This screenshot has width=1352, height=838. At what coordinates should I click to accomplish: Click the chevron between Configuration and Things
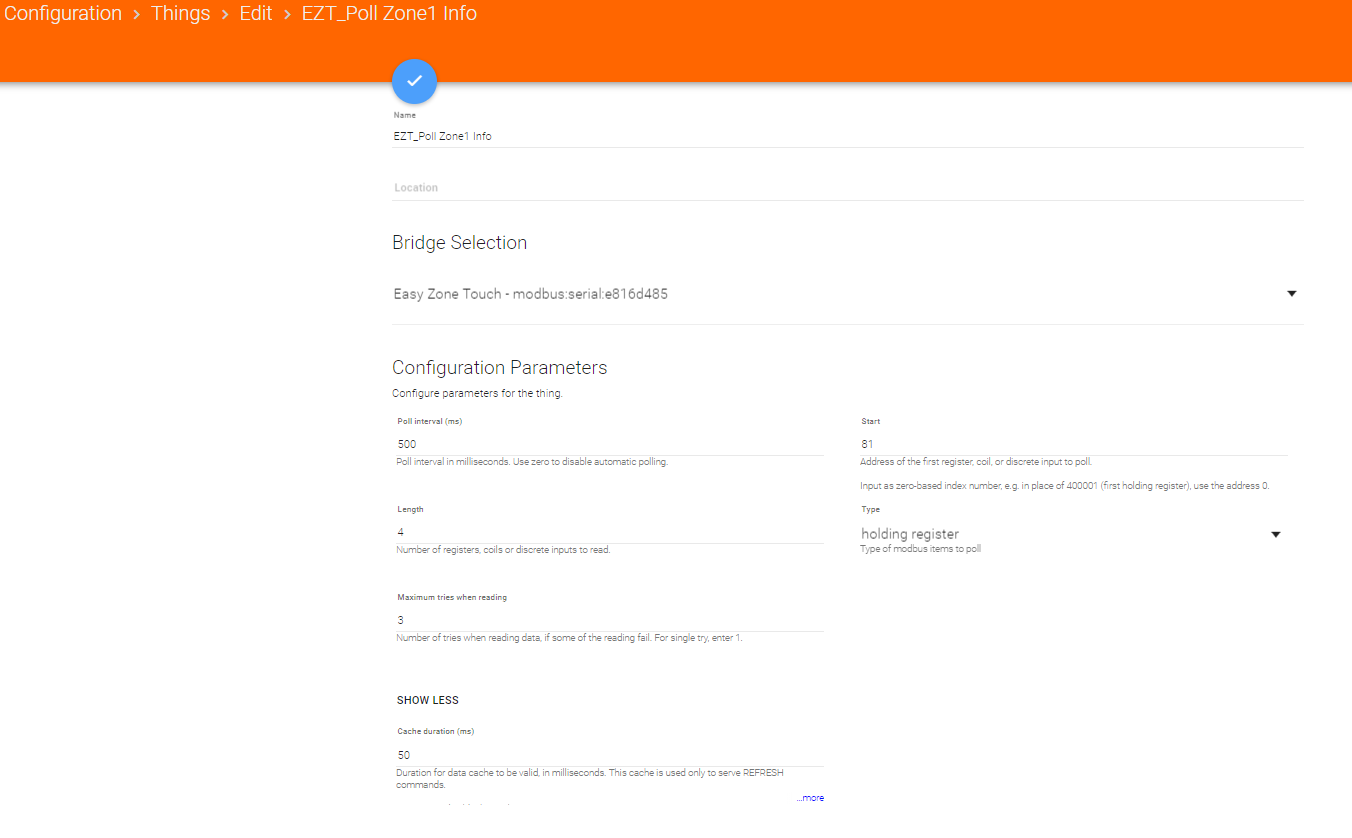click(x=137, y=14)
